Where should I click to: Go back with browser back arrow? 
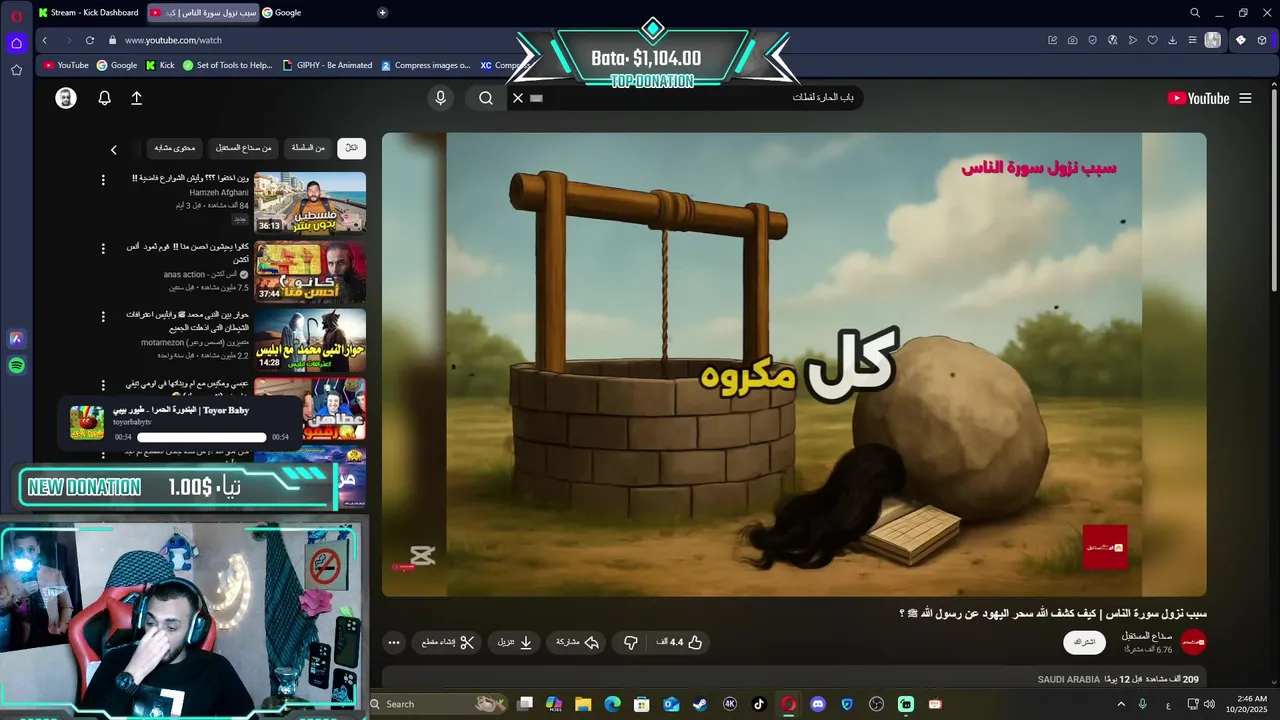coord(45,40)
